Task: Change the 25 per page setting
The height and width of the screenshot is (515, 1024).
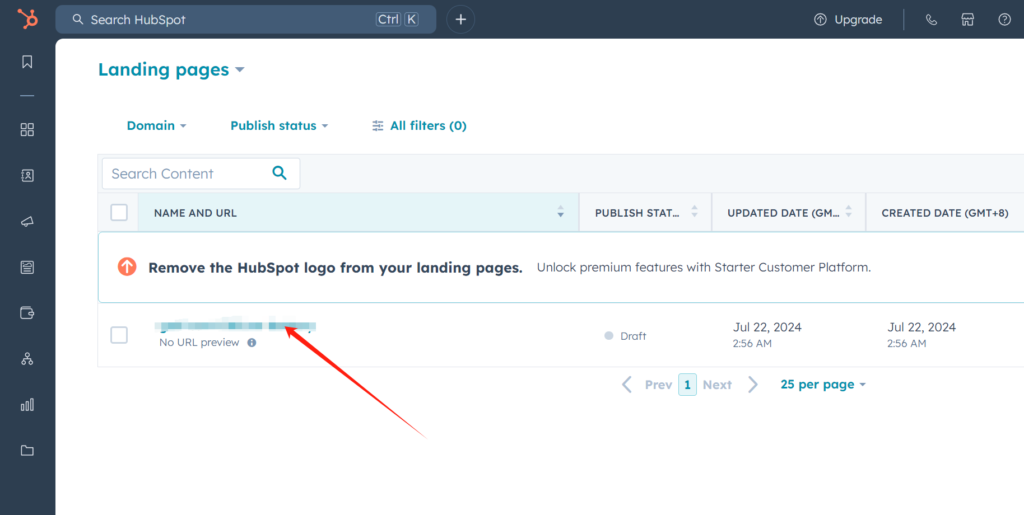Action: pos(822,385)
